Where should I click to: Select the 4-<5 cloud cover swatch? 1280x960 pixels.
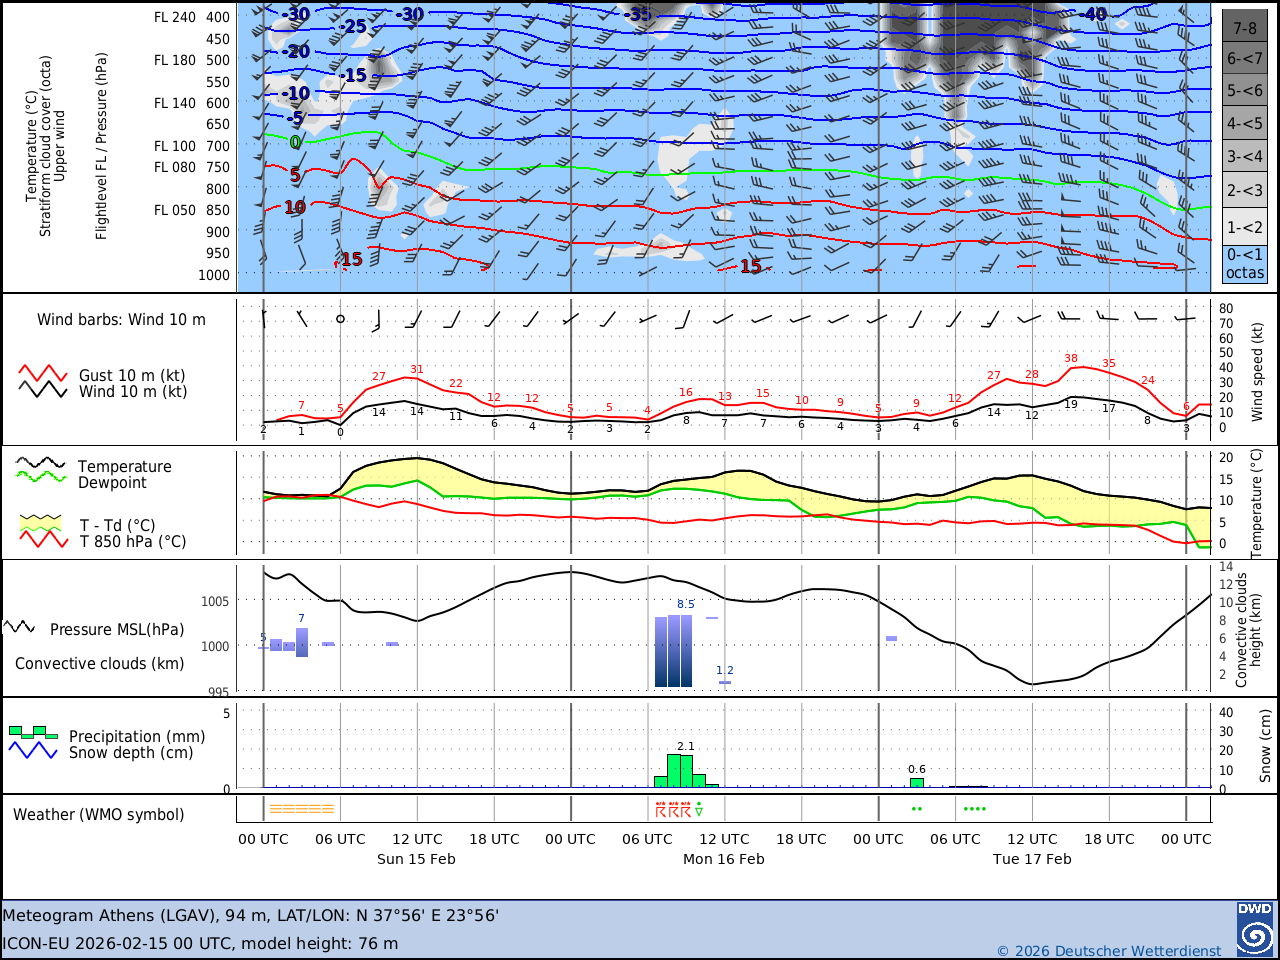coord(1244,124)
